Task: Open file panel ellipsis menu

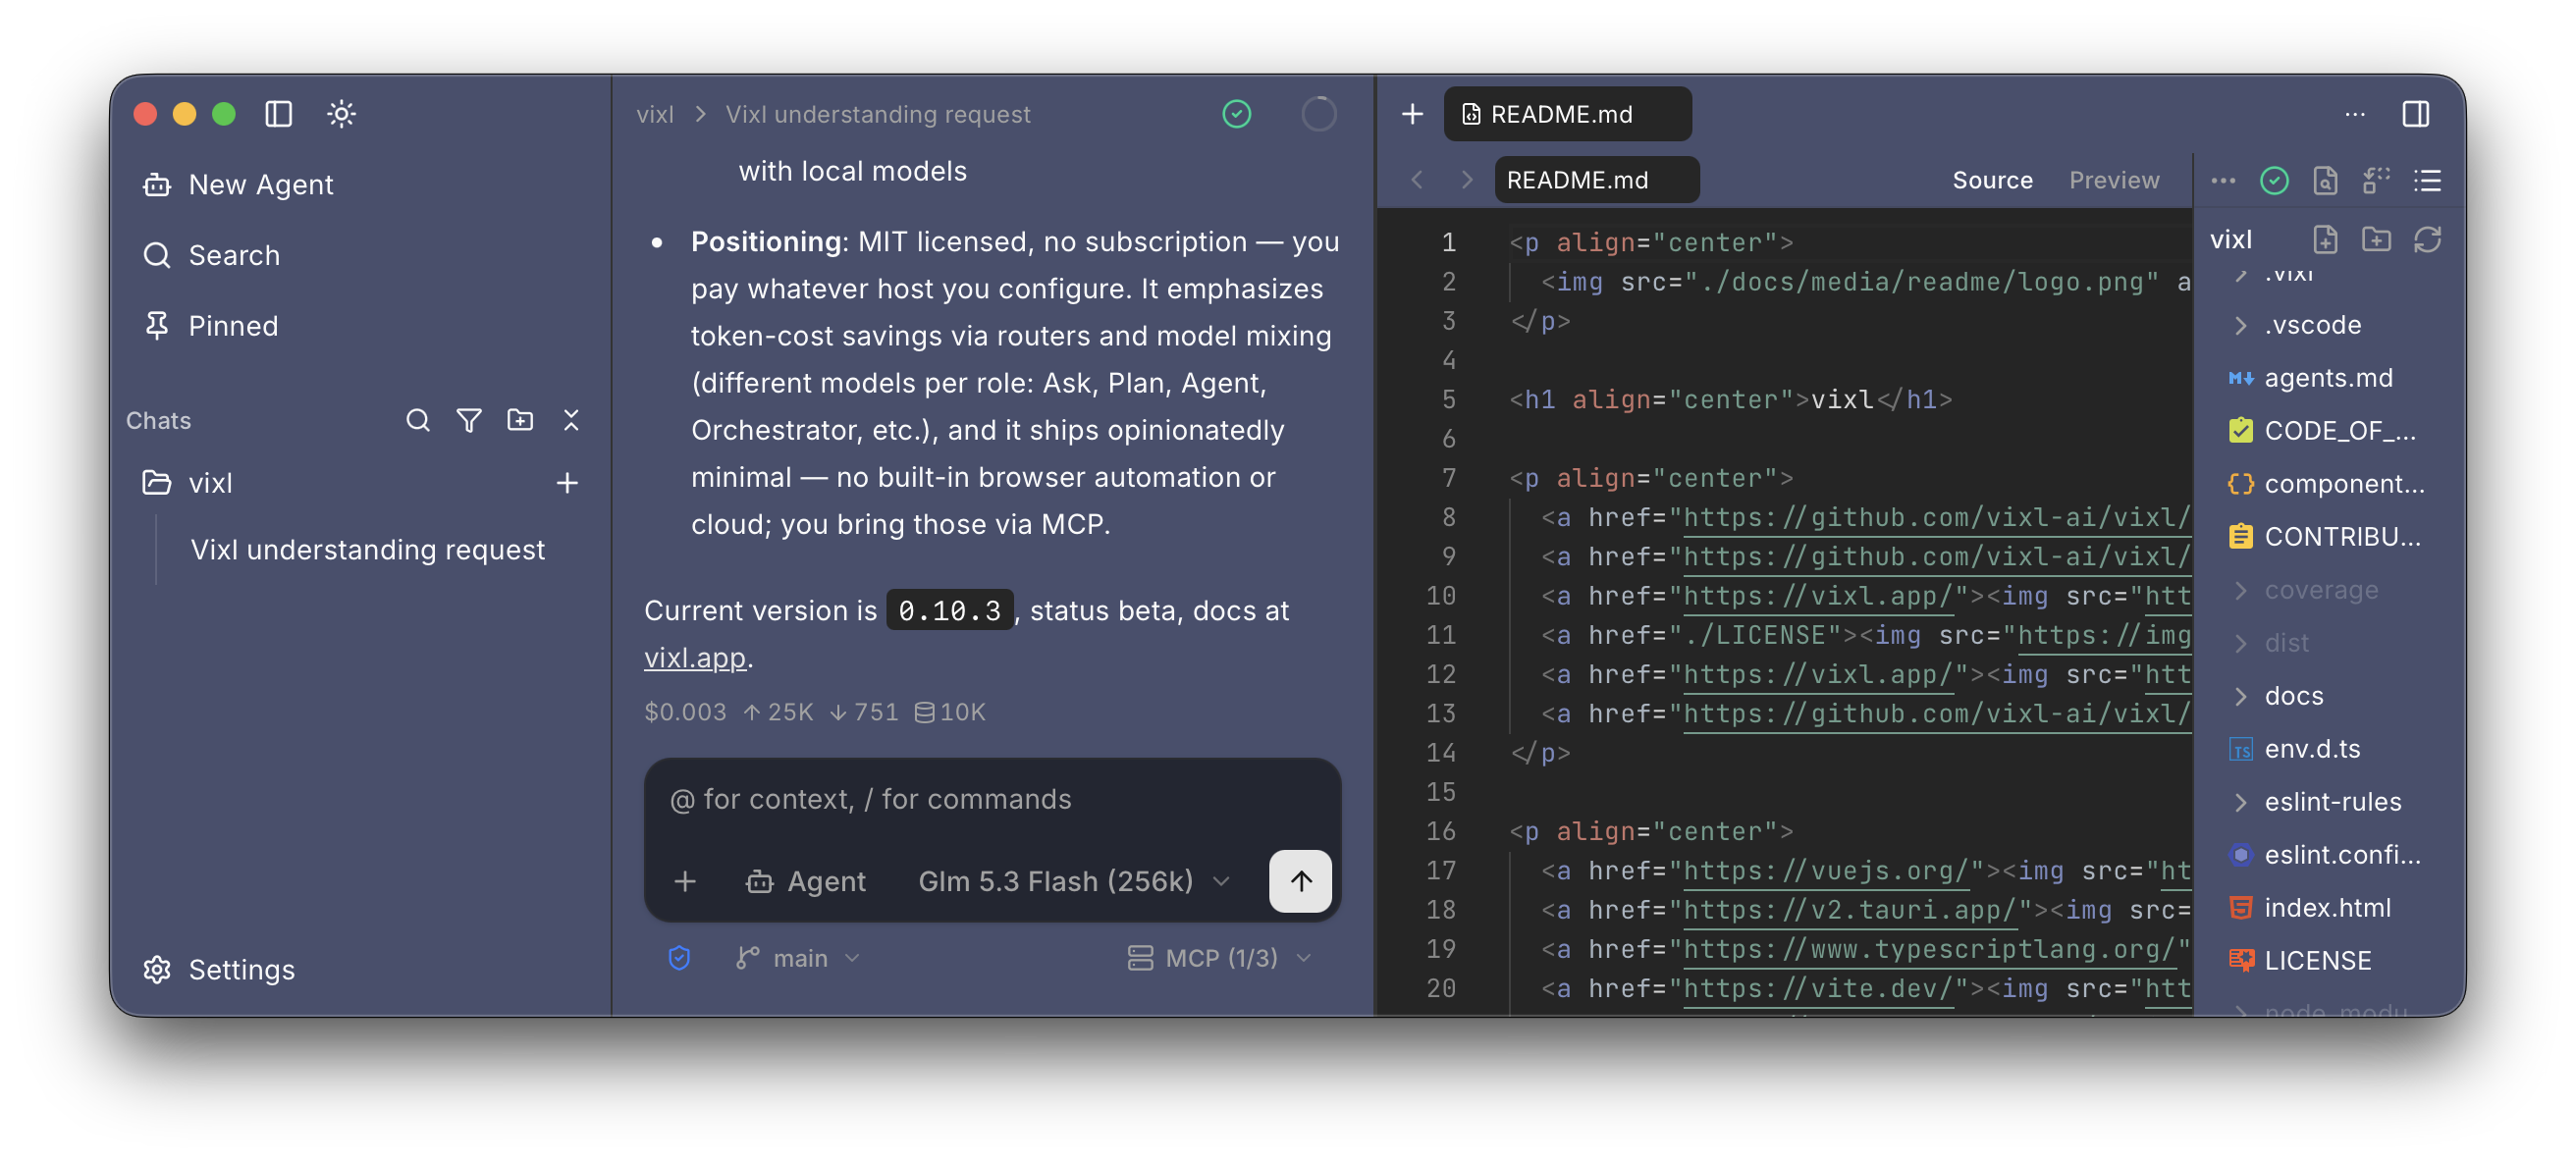Action: (2223, 181)
